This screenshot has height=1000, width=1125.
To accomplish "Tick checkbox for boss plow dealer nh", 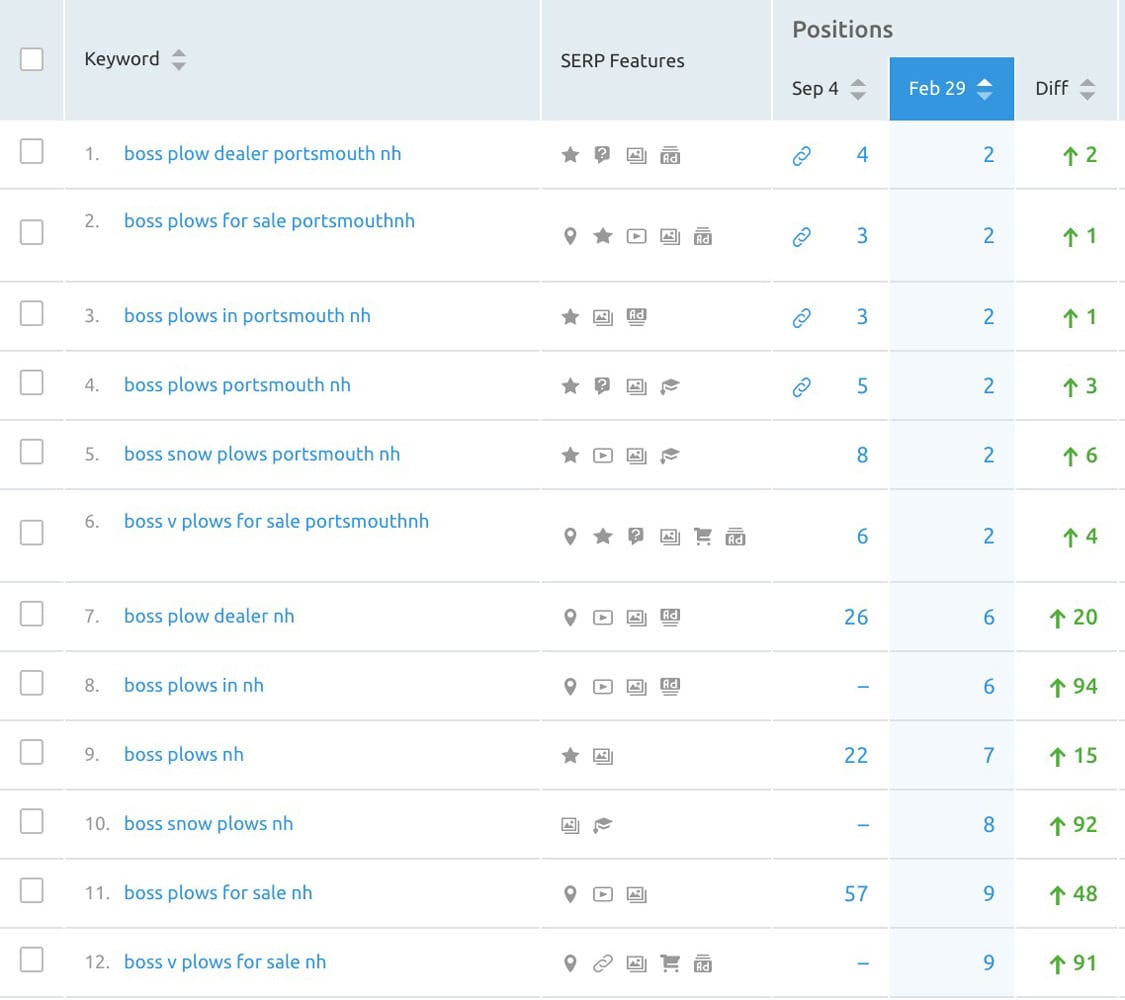I will coord(32,614).
